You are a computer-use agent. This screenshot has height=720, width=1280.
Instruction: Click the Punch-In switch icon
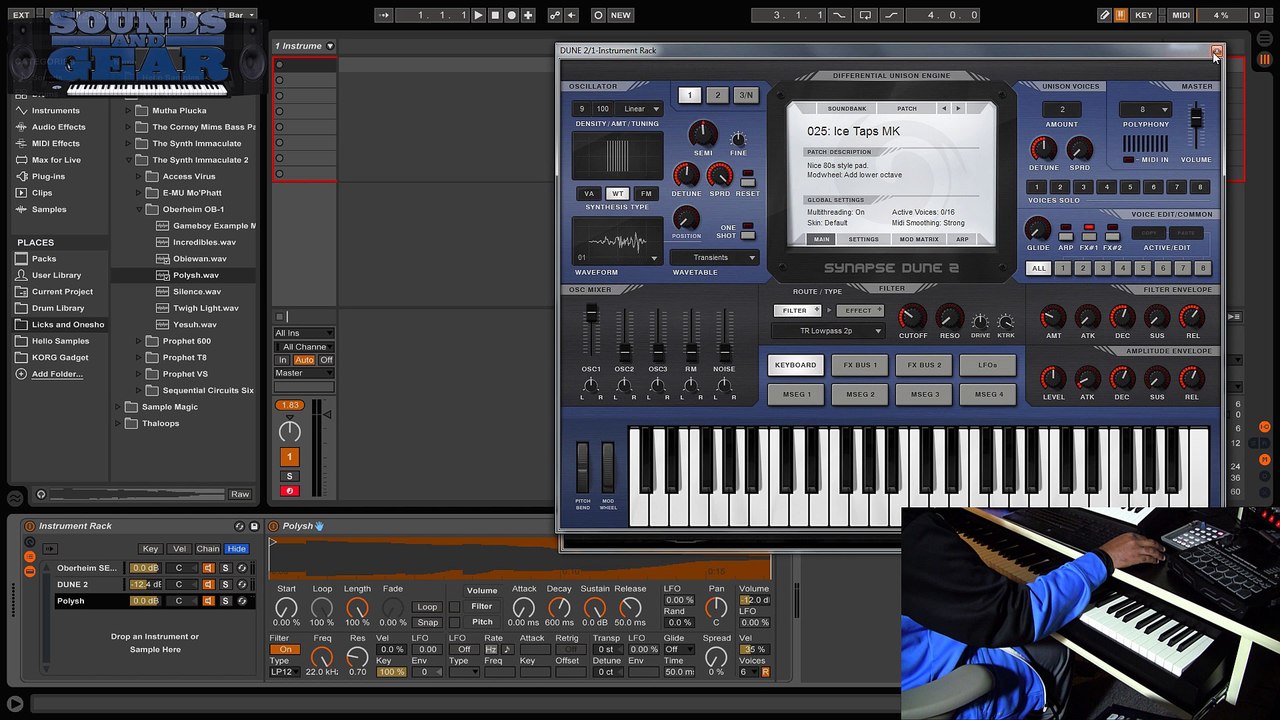[839, 15]
